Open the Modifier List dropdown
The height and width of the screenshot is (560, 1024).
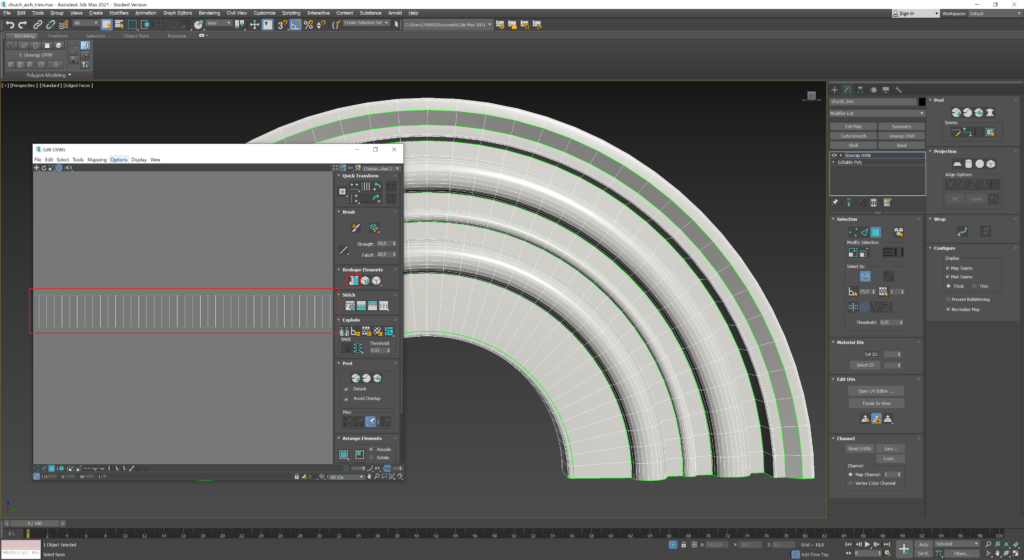[877, 114]
